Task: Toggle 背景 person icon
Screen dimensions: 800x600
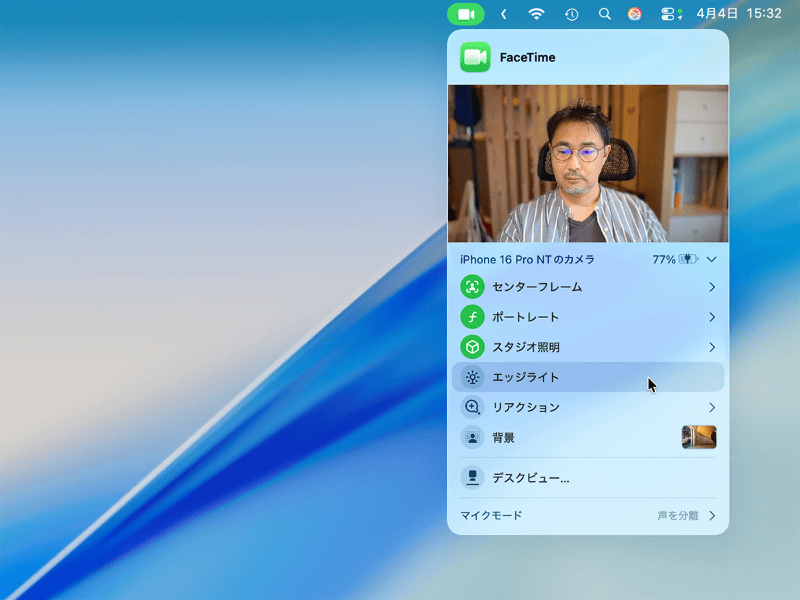Action: (472, 437)
